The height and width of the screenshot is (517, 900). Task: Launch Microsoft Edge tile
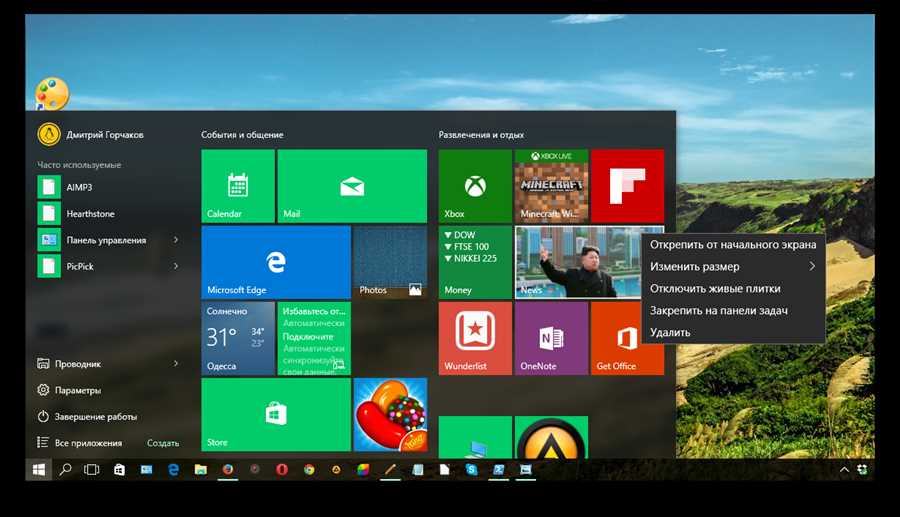tap(276, 262)
